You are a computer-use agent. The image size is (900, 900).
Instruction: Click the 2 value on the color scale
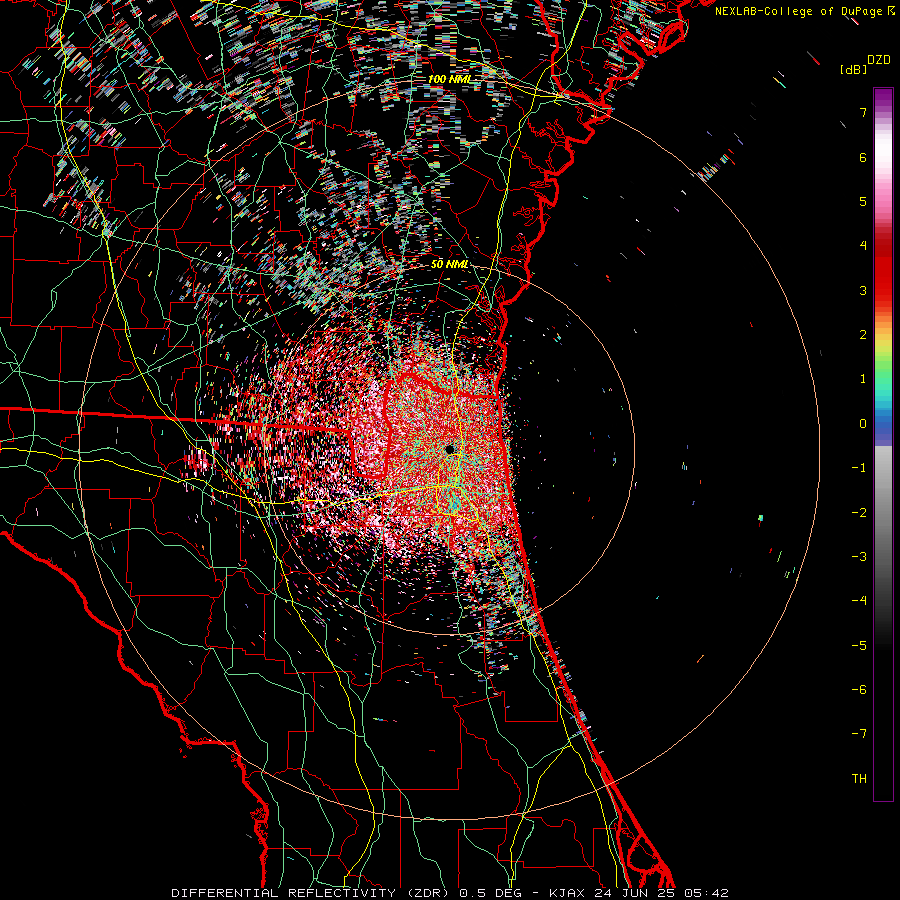[863, 335]
